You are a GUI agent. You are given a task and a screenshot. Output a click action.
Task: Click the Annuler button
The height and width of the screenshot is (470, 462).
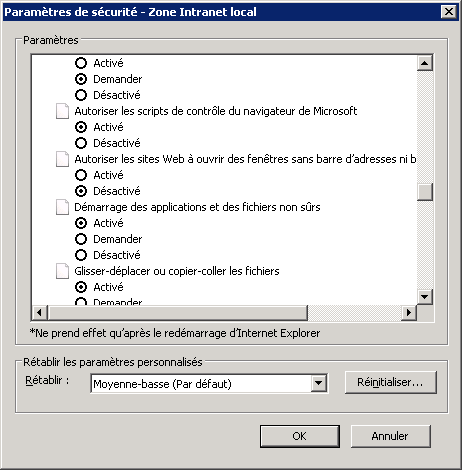390,436
